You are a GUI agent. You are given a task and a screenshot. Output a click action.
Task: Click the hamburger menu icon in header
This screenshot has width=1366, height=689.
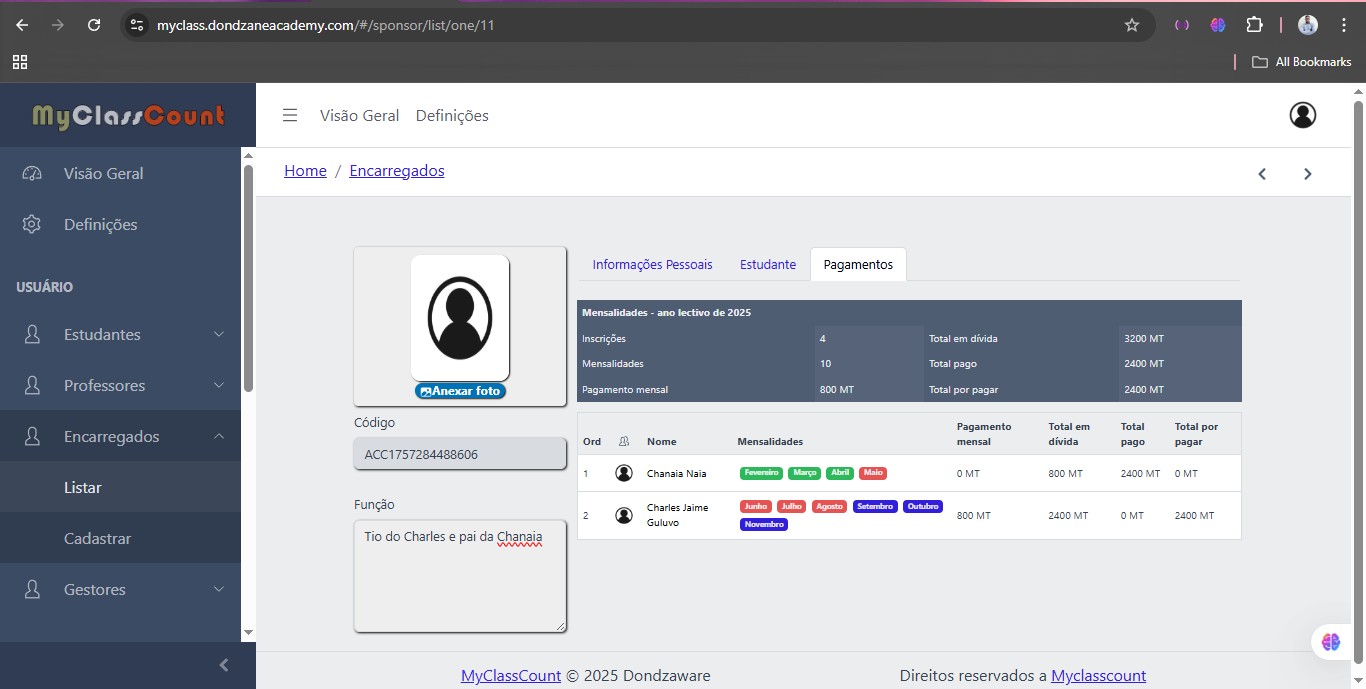point(290,116)
